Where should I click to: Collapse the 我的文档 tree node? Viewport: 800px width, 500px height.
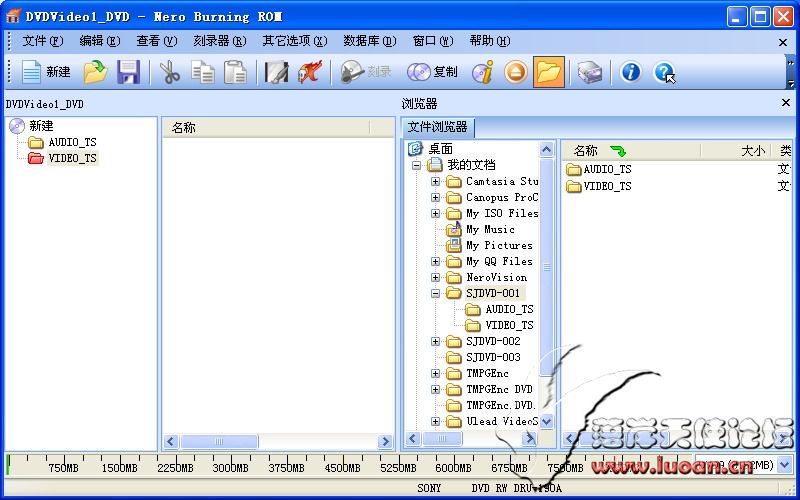tap(417, 165)
